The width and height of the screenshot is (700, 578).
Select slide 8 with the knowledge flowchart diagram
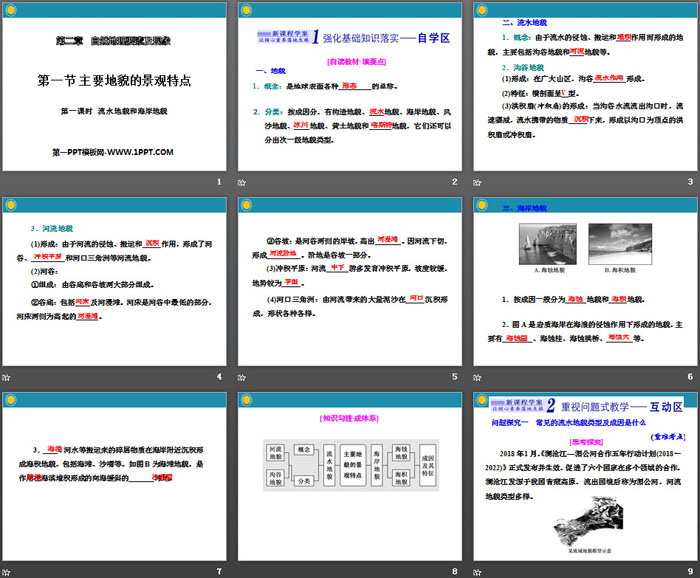pyautogui.click(x=349, y=475)
